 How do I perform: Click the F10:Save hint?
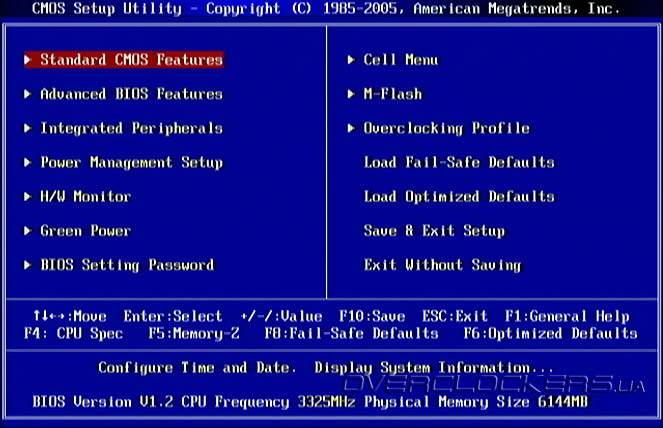[372, 316]
